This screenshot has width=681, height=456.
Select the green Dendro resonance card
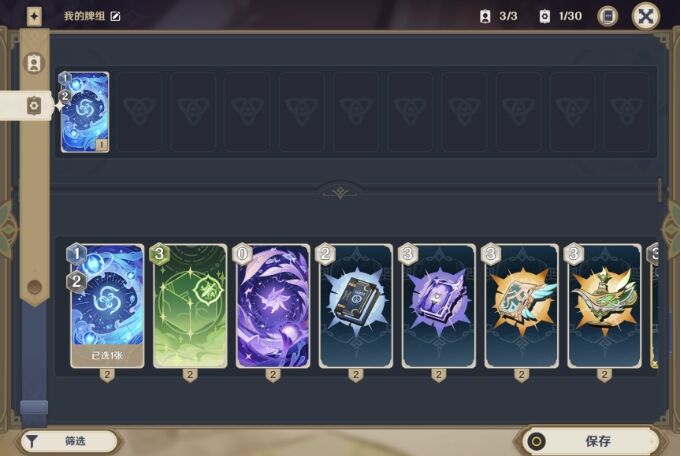190,306
